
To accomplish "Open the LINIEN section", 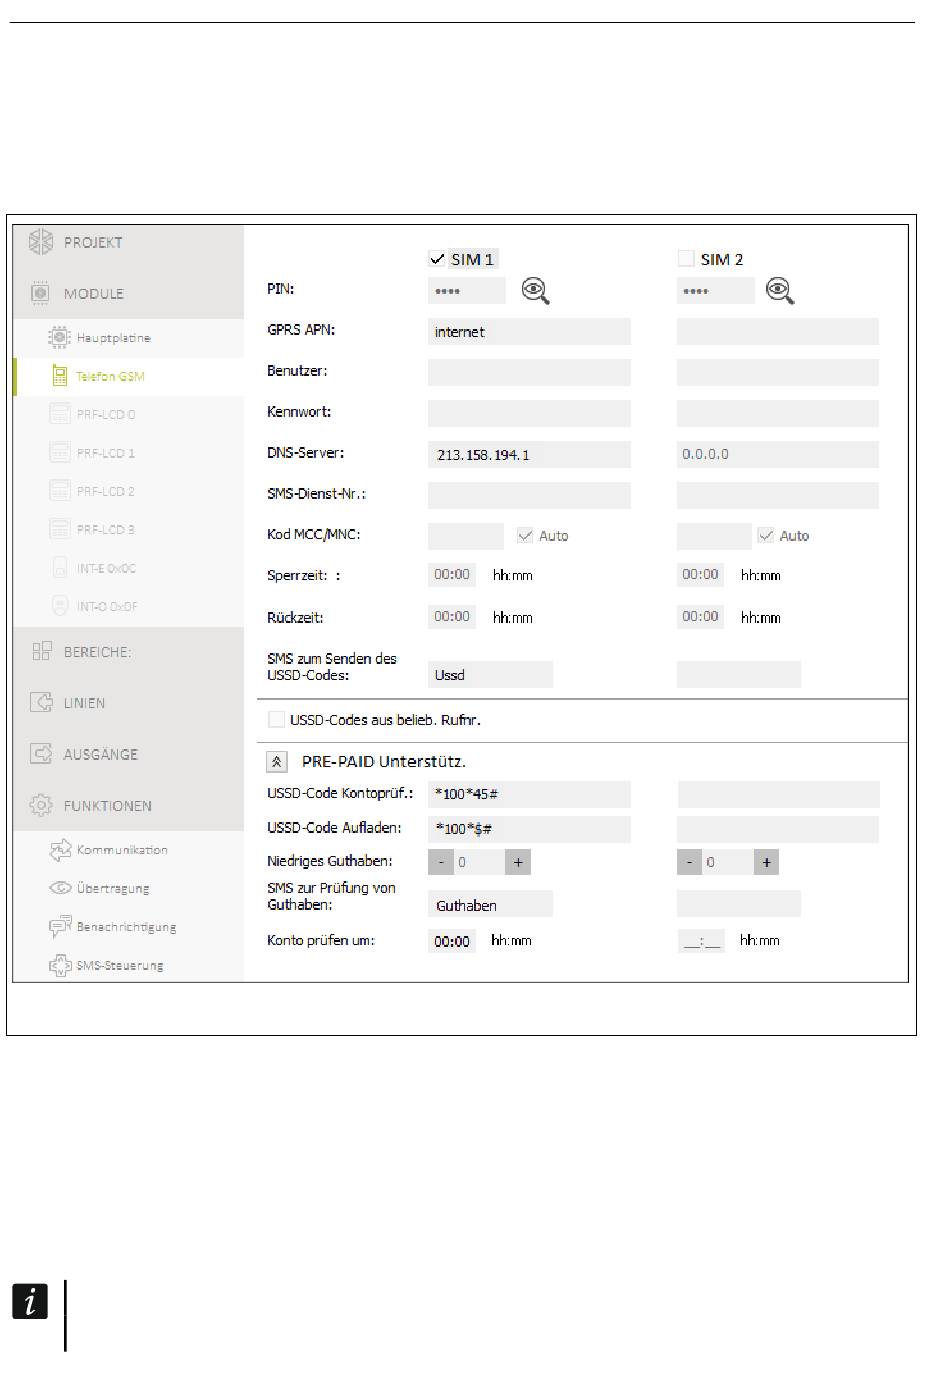I will click(84, 703).
